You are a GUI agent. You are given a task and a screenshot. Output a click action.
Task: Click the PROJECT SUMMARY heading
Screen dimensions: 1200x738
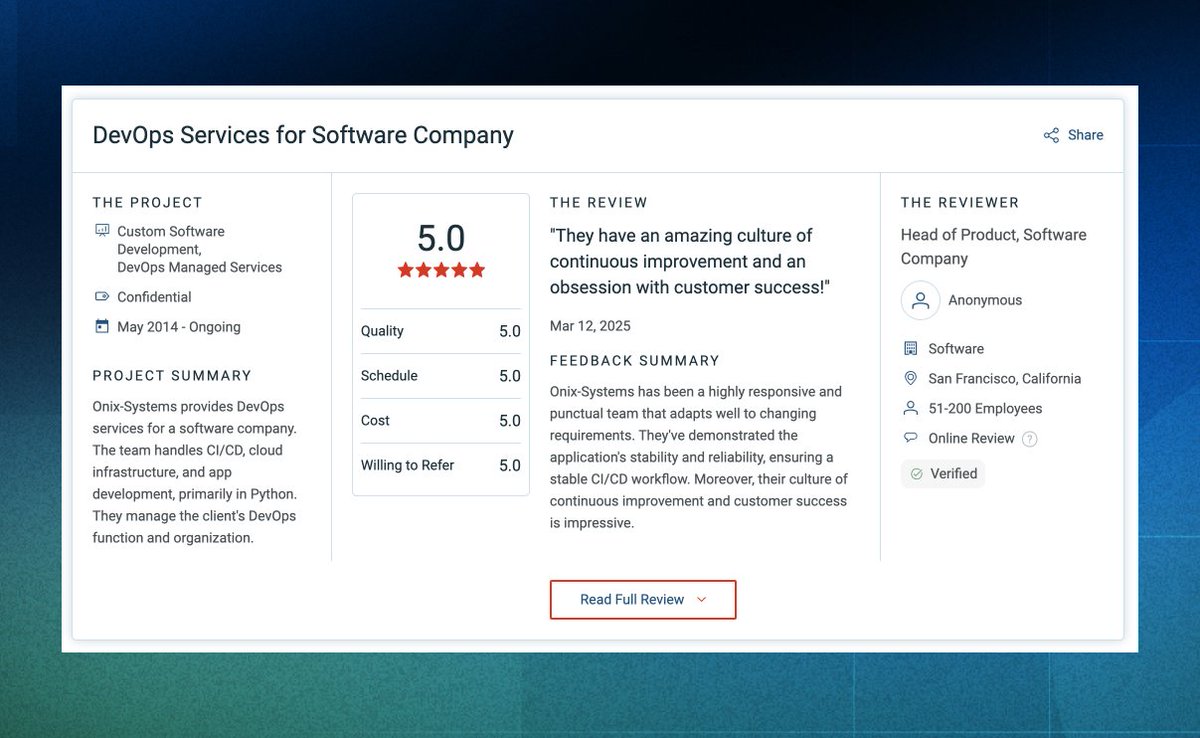172,376
